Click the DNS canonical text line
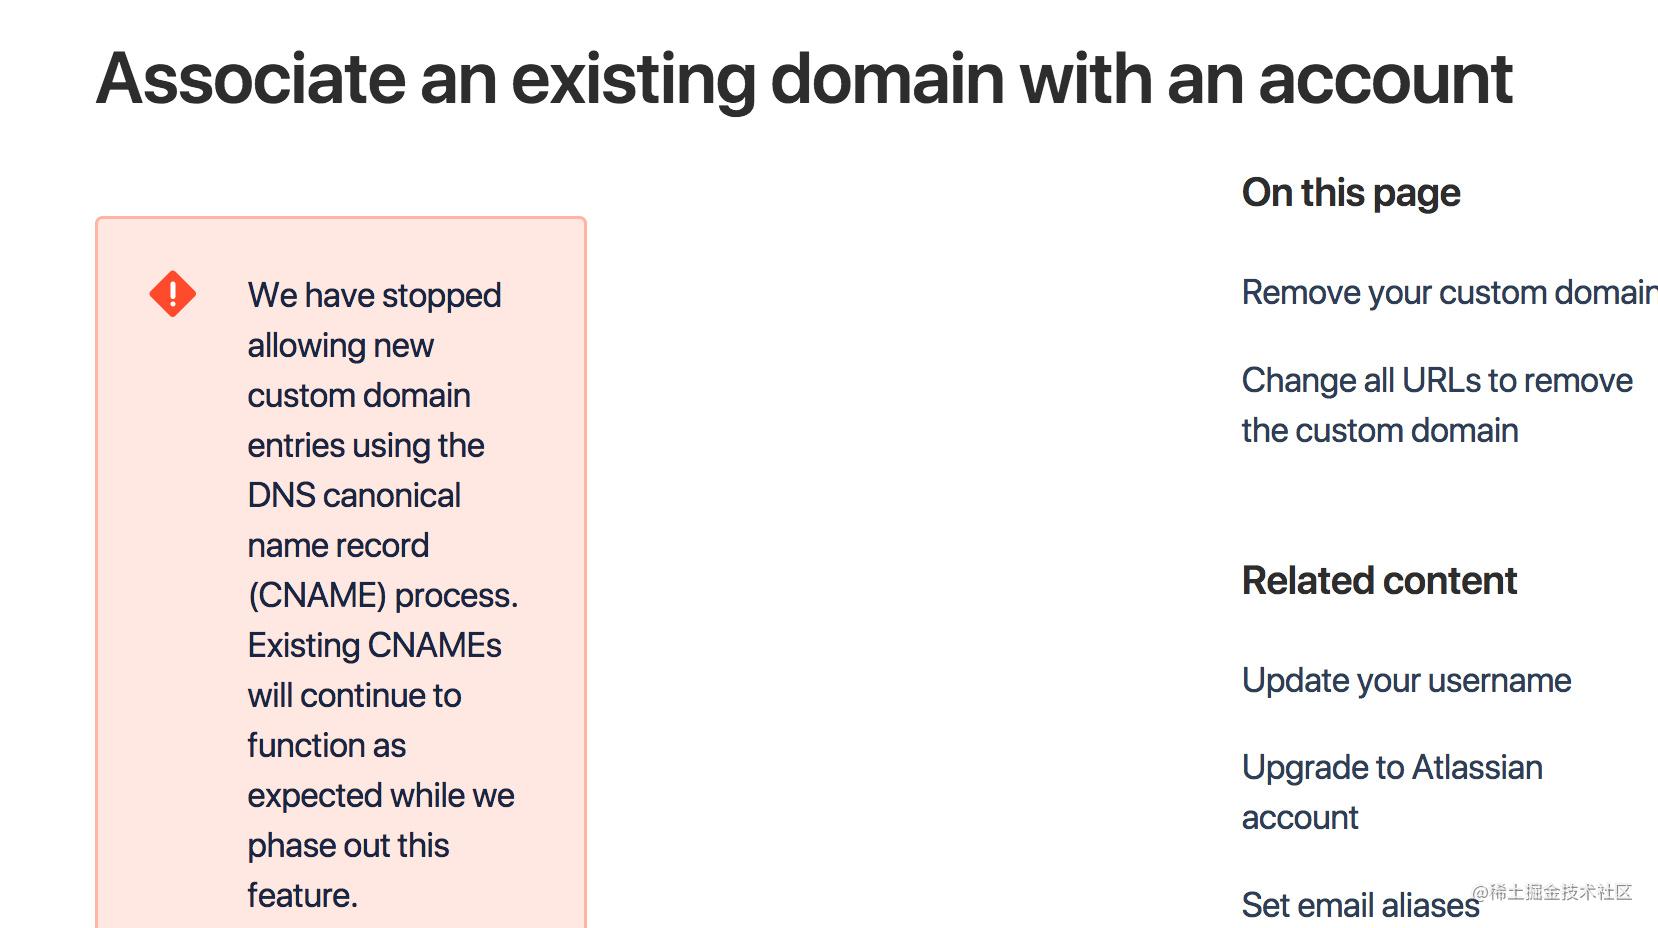1658x928 pixels. tap(354, 495)
